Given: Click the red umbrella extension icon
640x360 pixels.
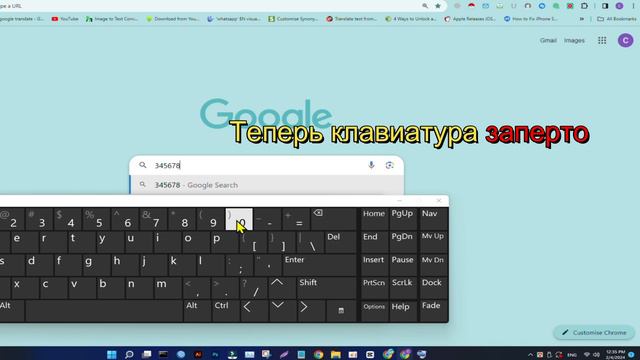Looking at the screenshot, I should pyautogui.click(x=471, y=6).
